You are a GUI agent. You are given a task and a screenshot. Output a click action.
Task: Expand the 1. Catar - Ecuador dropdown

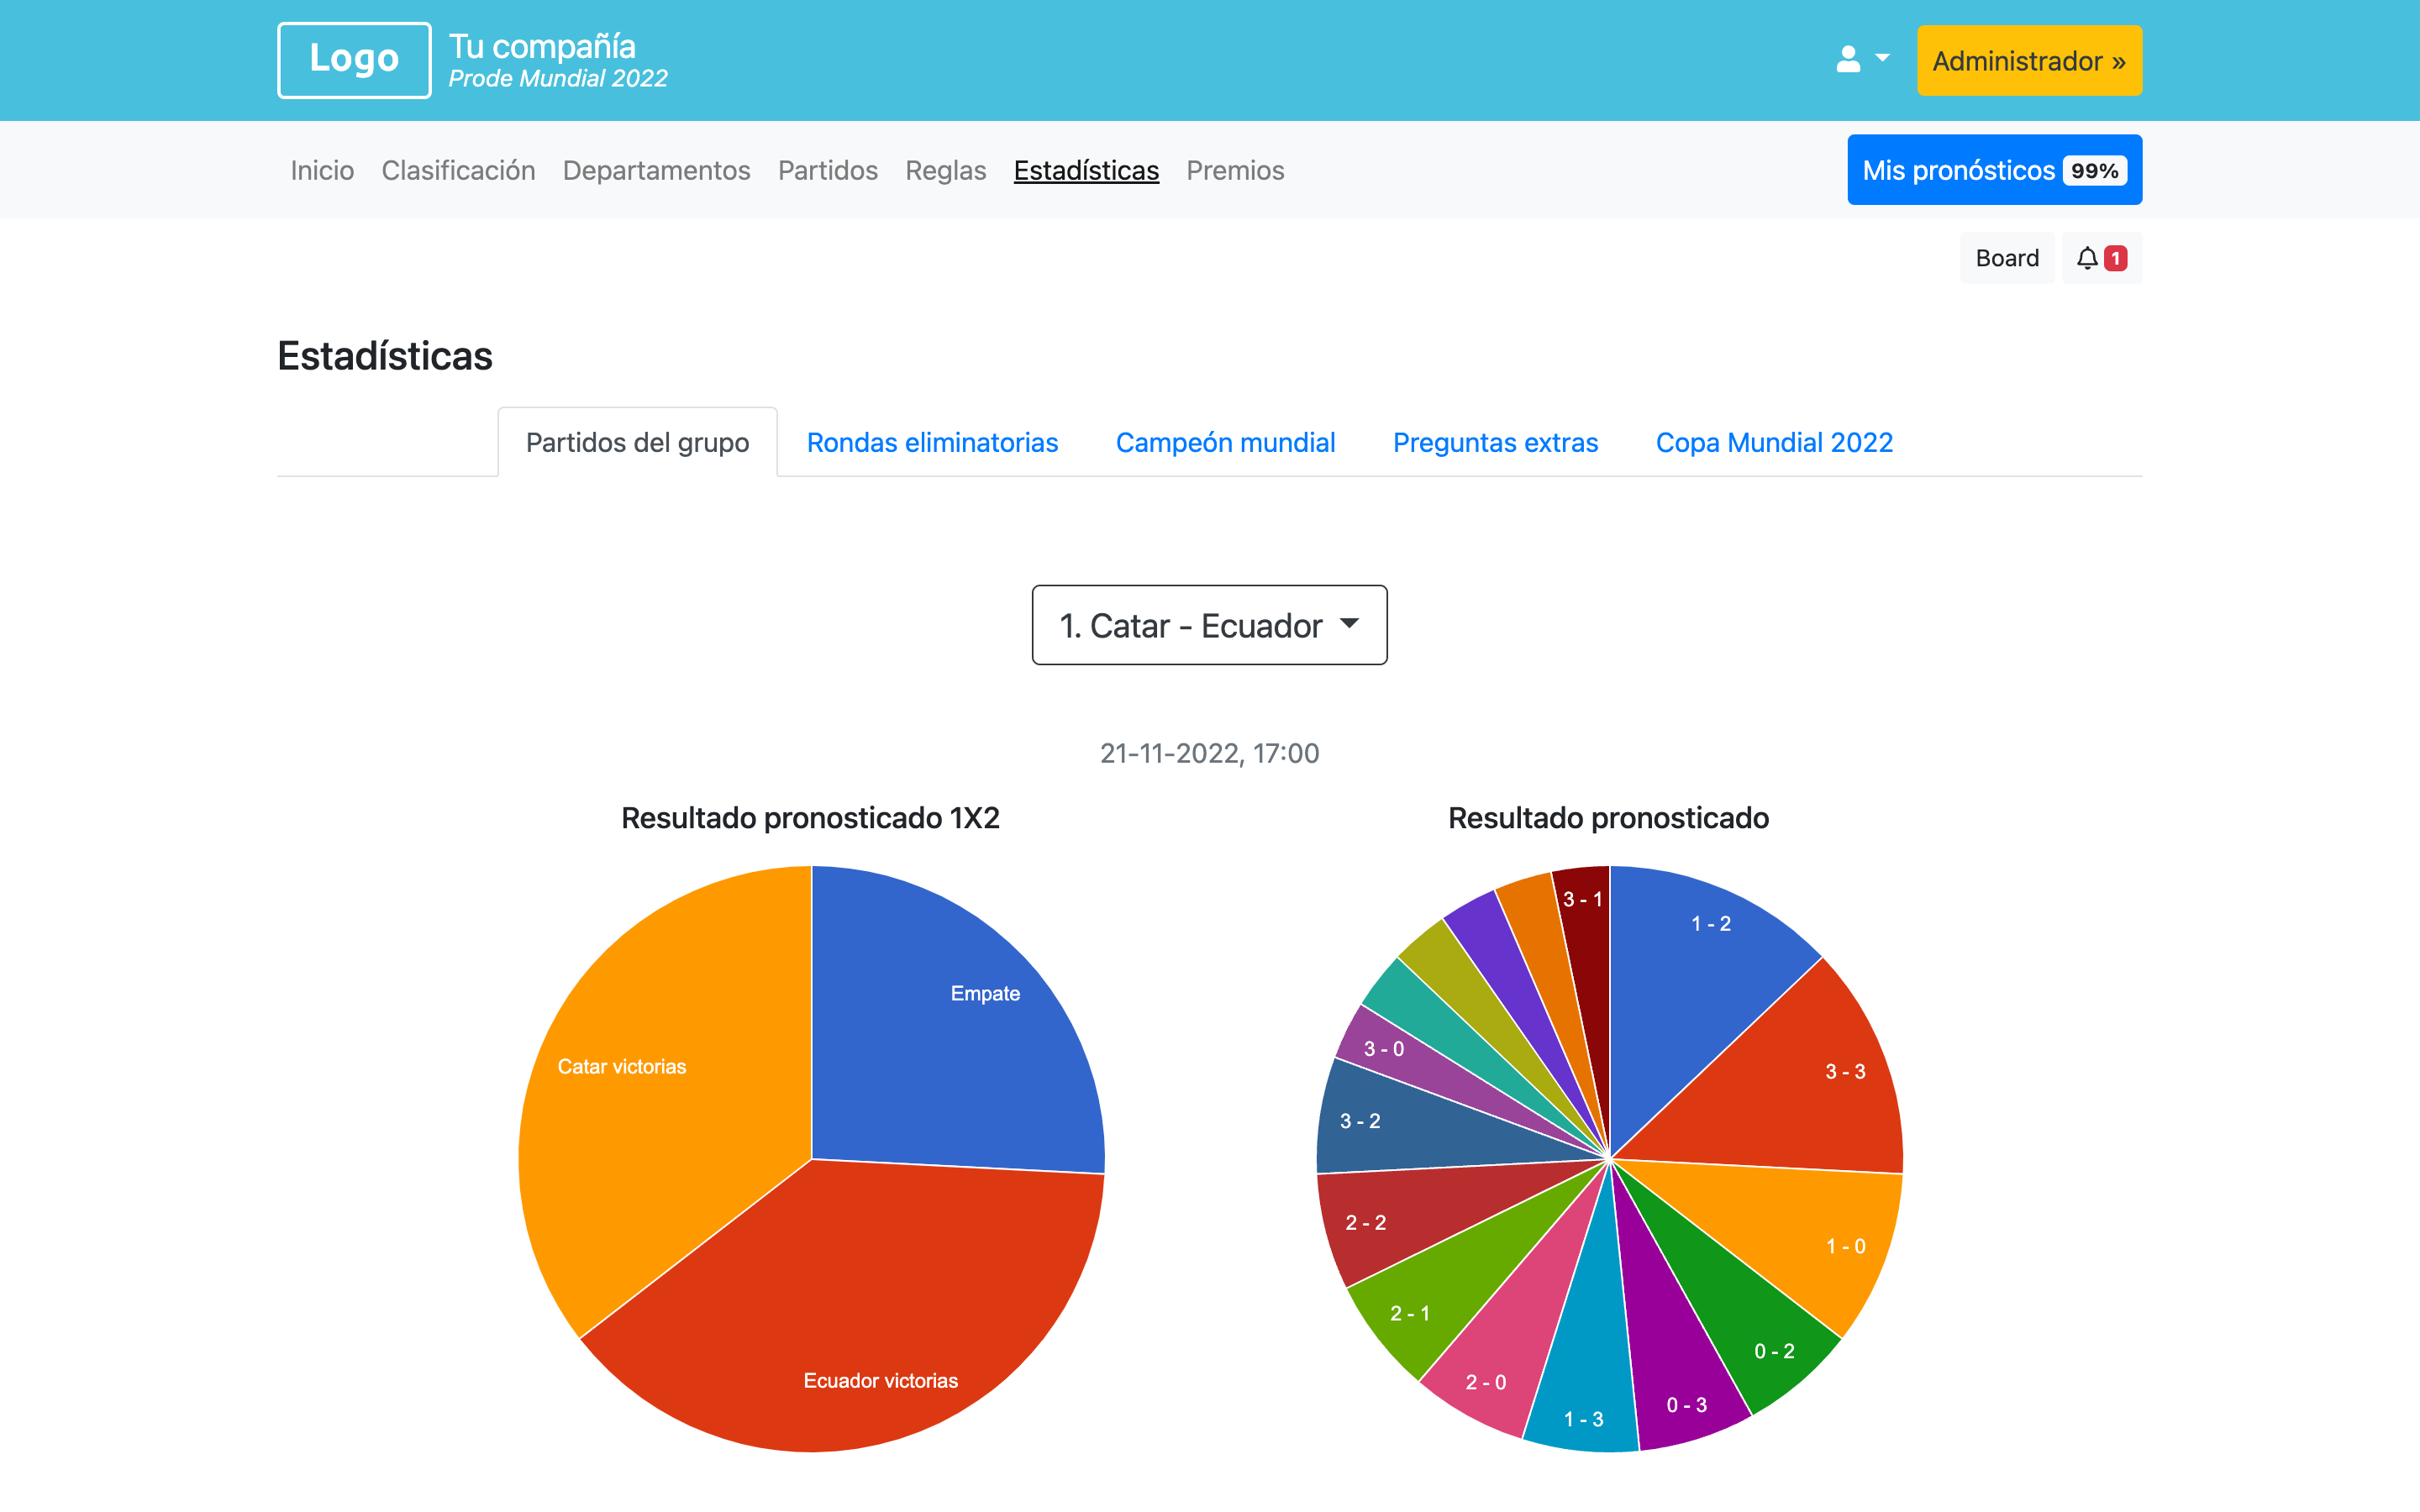[1209, 625]
